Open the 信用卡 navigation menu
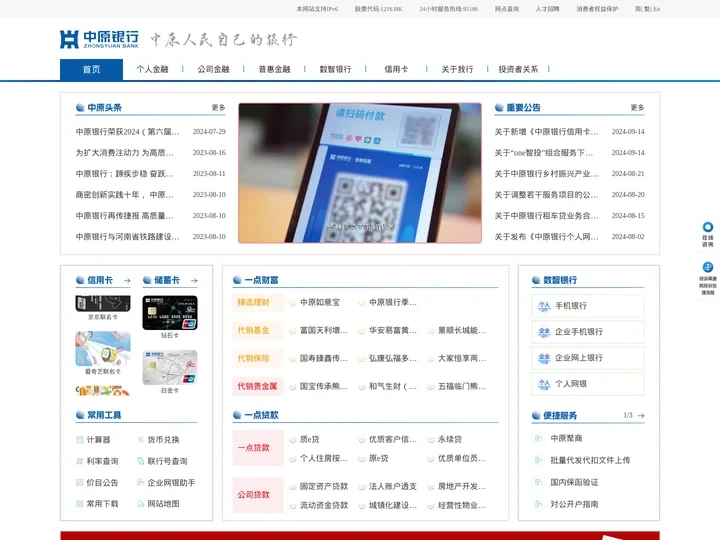 point(396,69)
